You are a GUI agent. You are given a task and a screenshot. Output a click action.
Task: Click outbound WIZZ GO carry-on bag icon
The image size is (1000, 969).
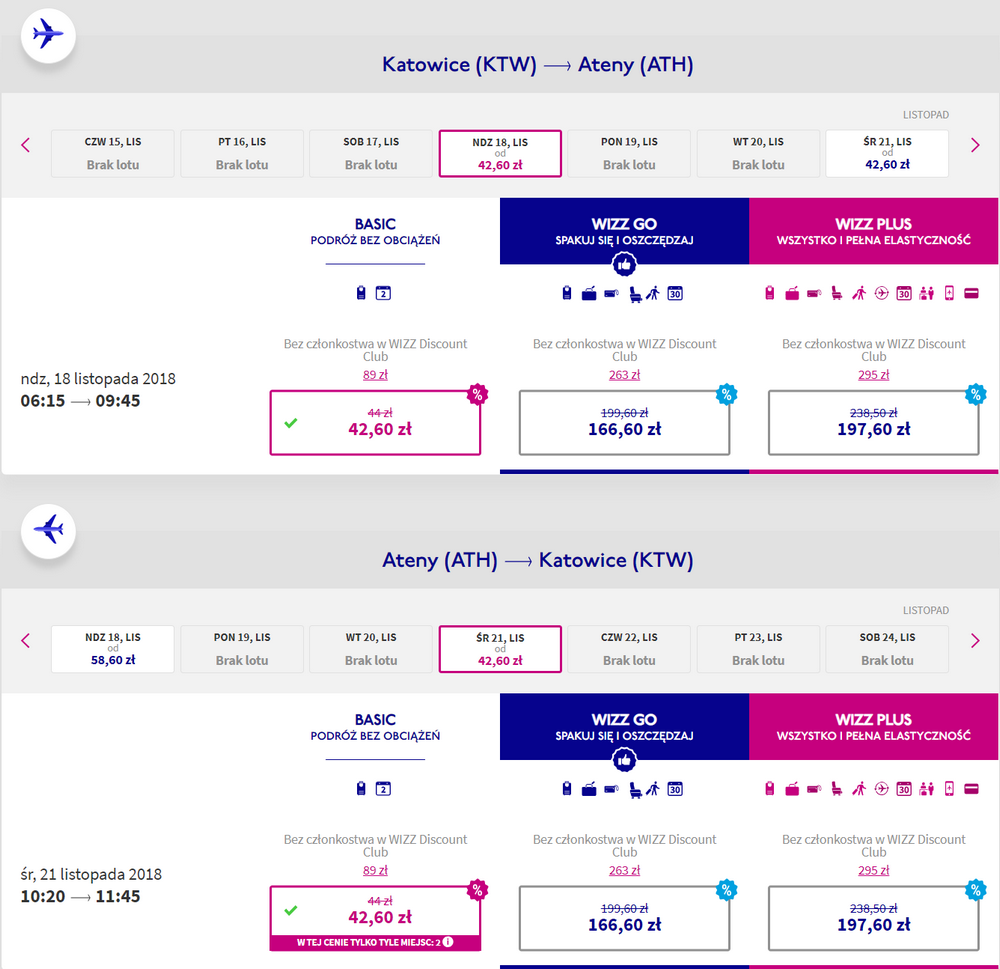coord(566,293)
